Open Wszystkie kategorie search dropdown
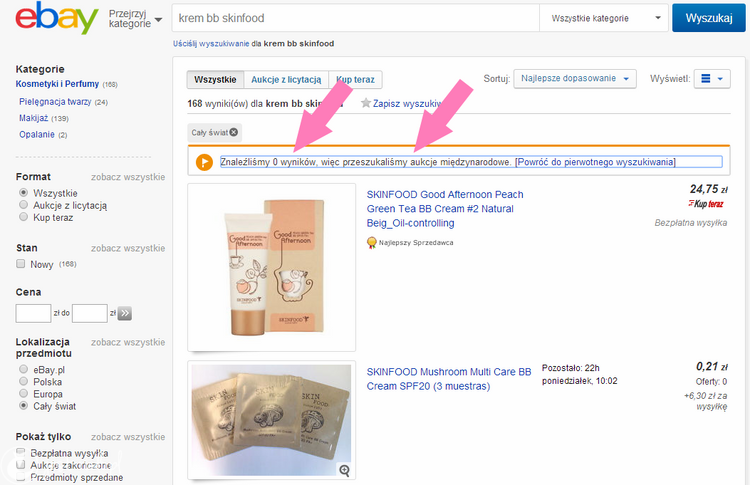750x485 pixels. [604, 18]
